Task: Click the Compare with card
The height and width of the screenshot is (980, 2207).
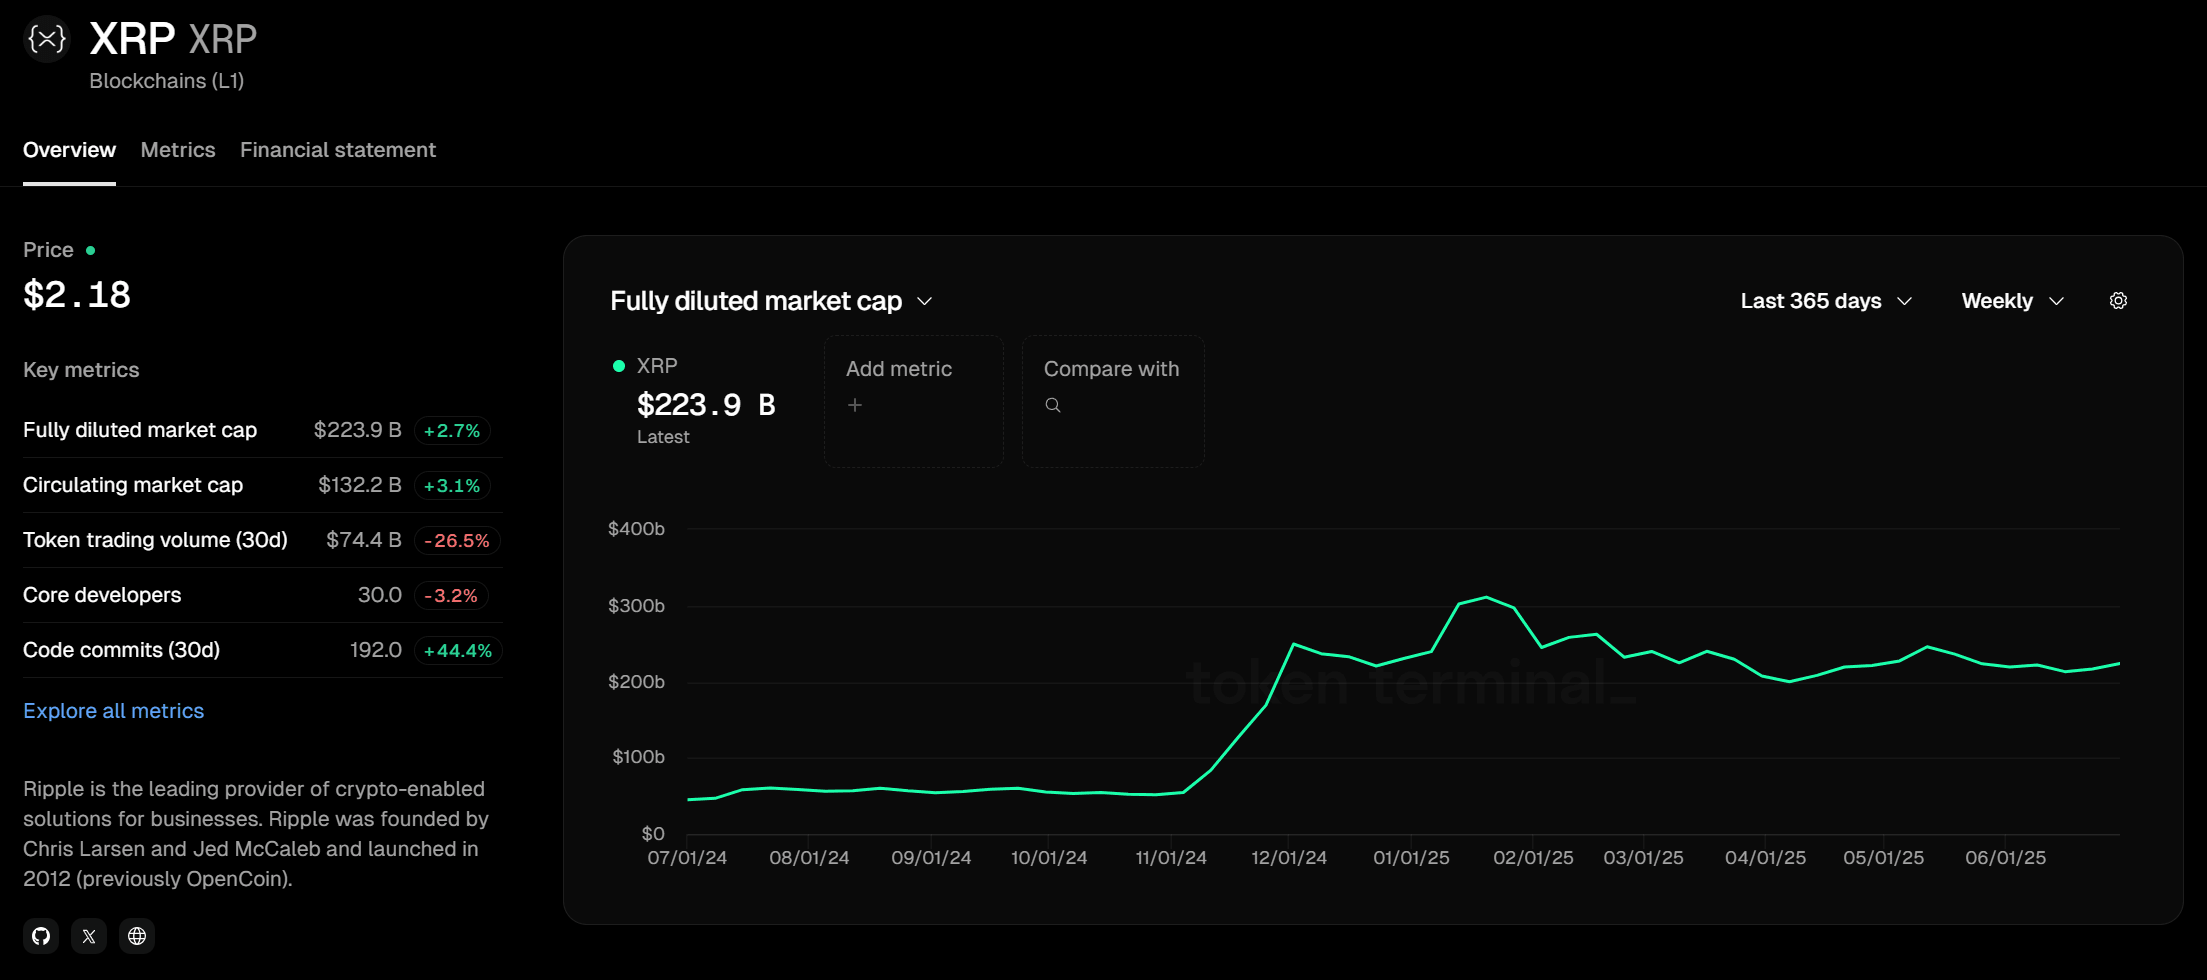Action: point(1113,401)
